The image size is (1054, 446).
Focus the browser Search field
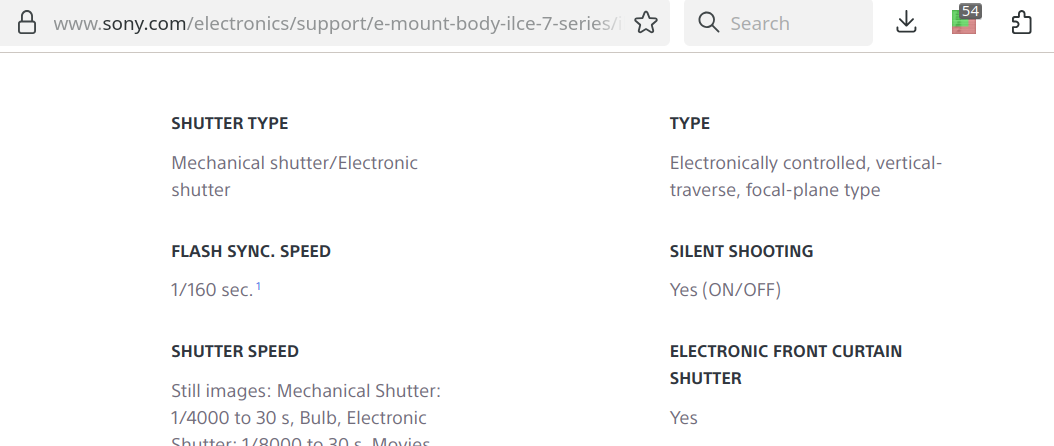790,22
